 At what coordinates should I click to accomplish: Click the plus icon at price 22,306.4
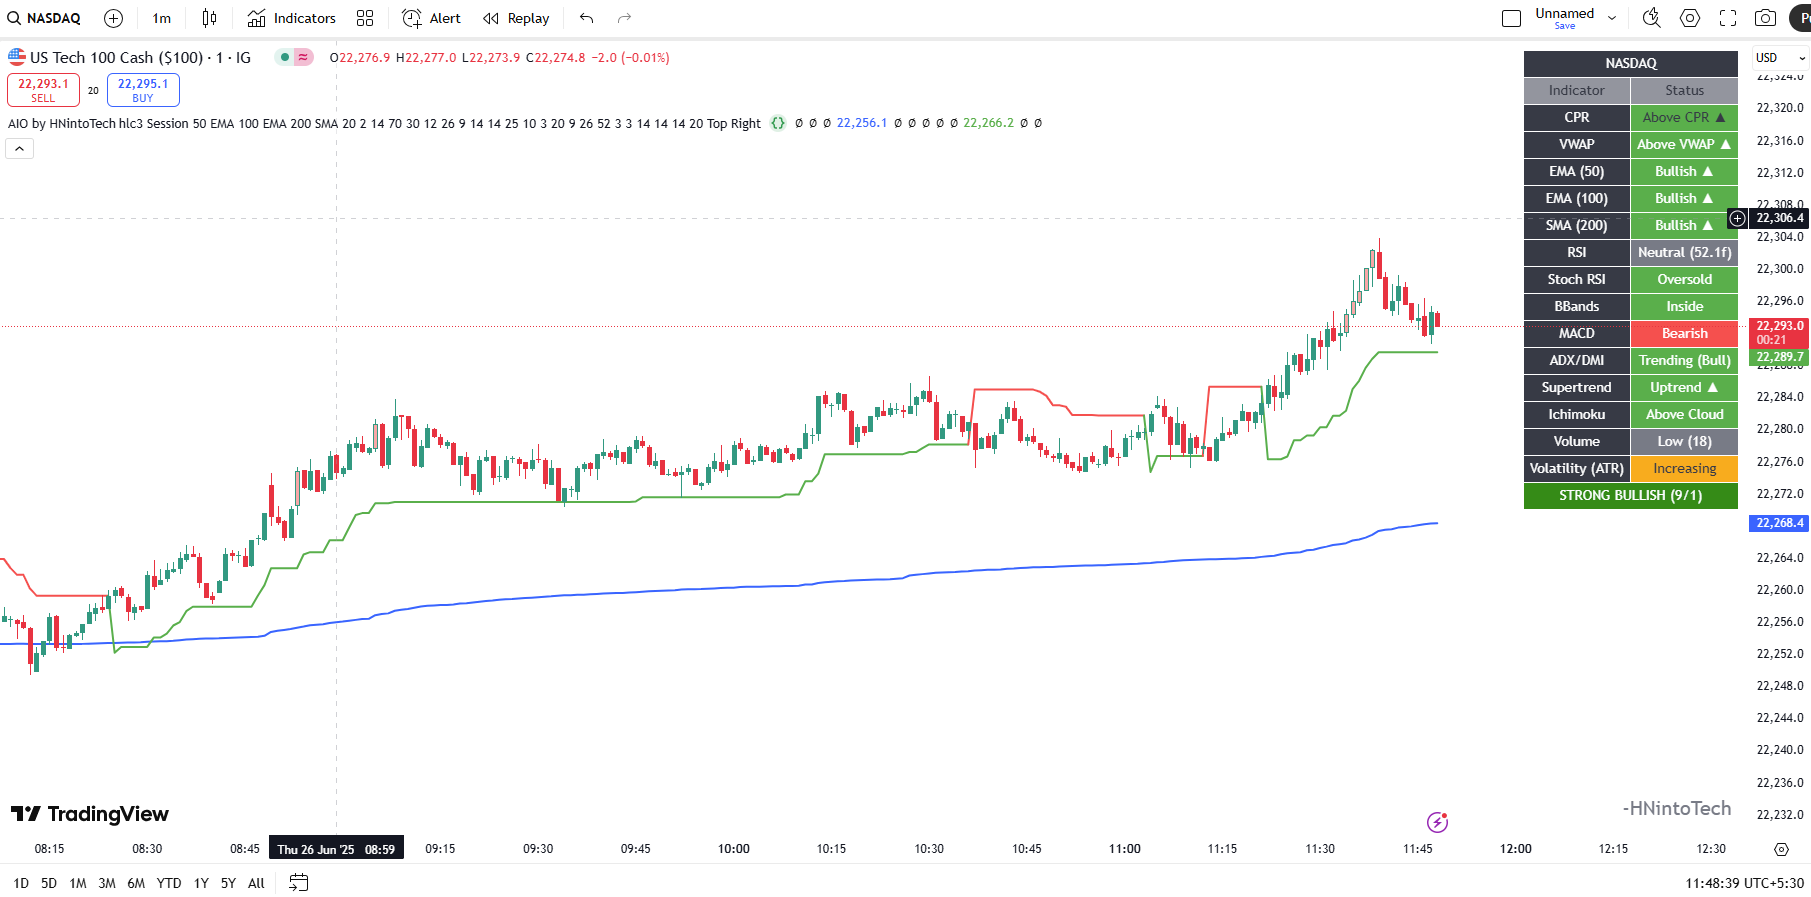[x=1738, y=218]
